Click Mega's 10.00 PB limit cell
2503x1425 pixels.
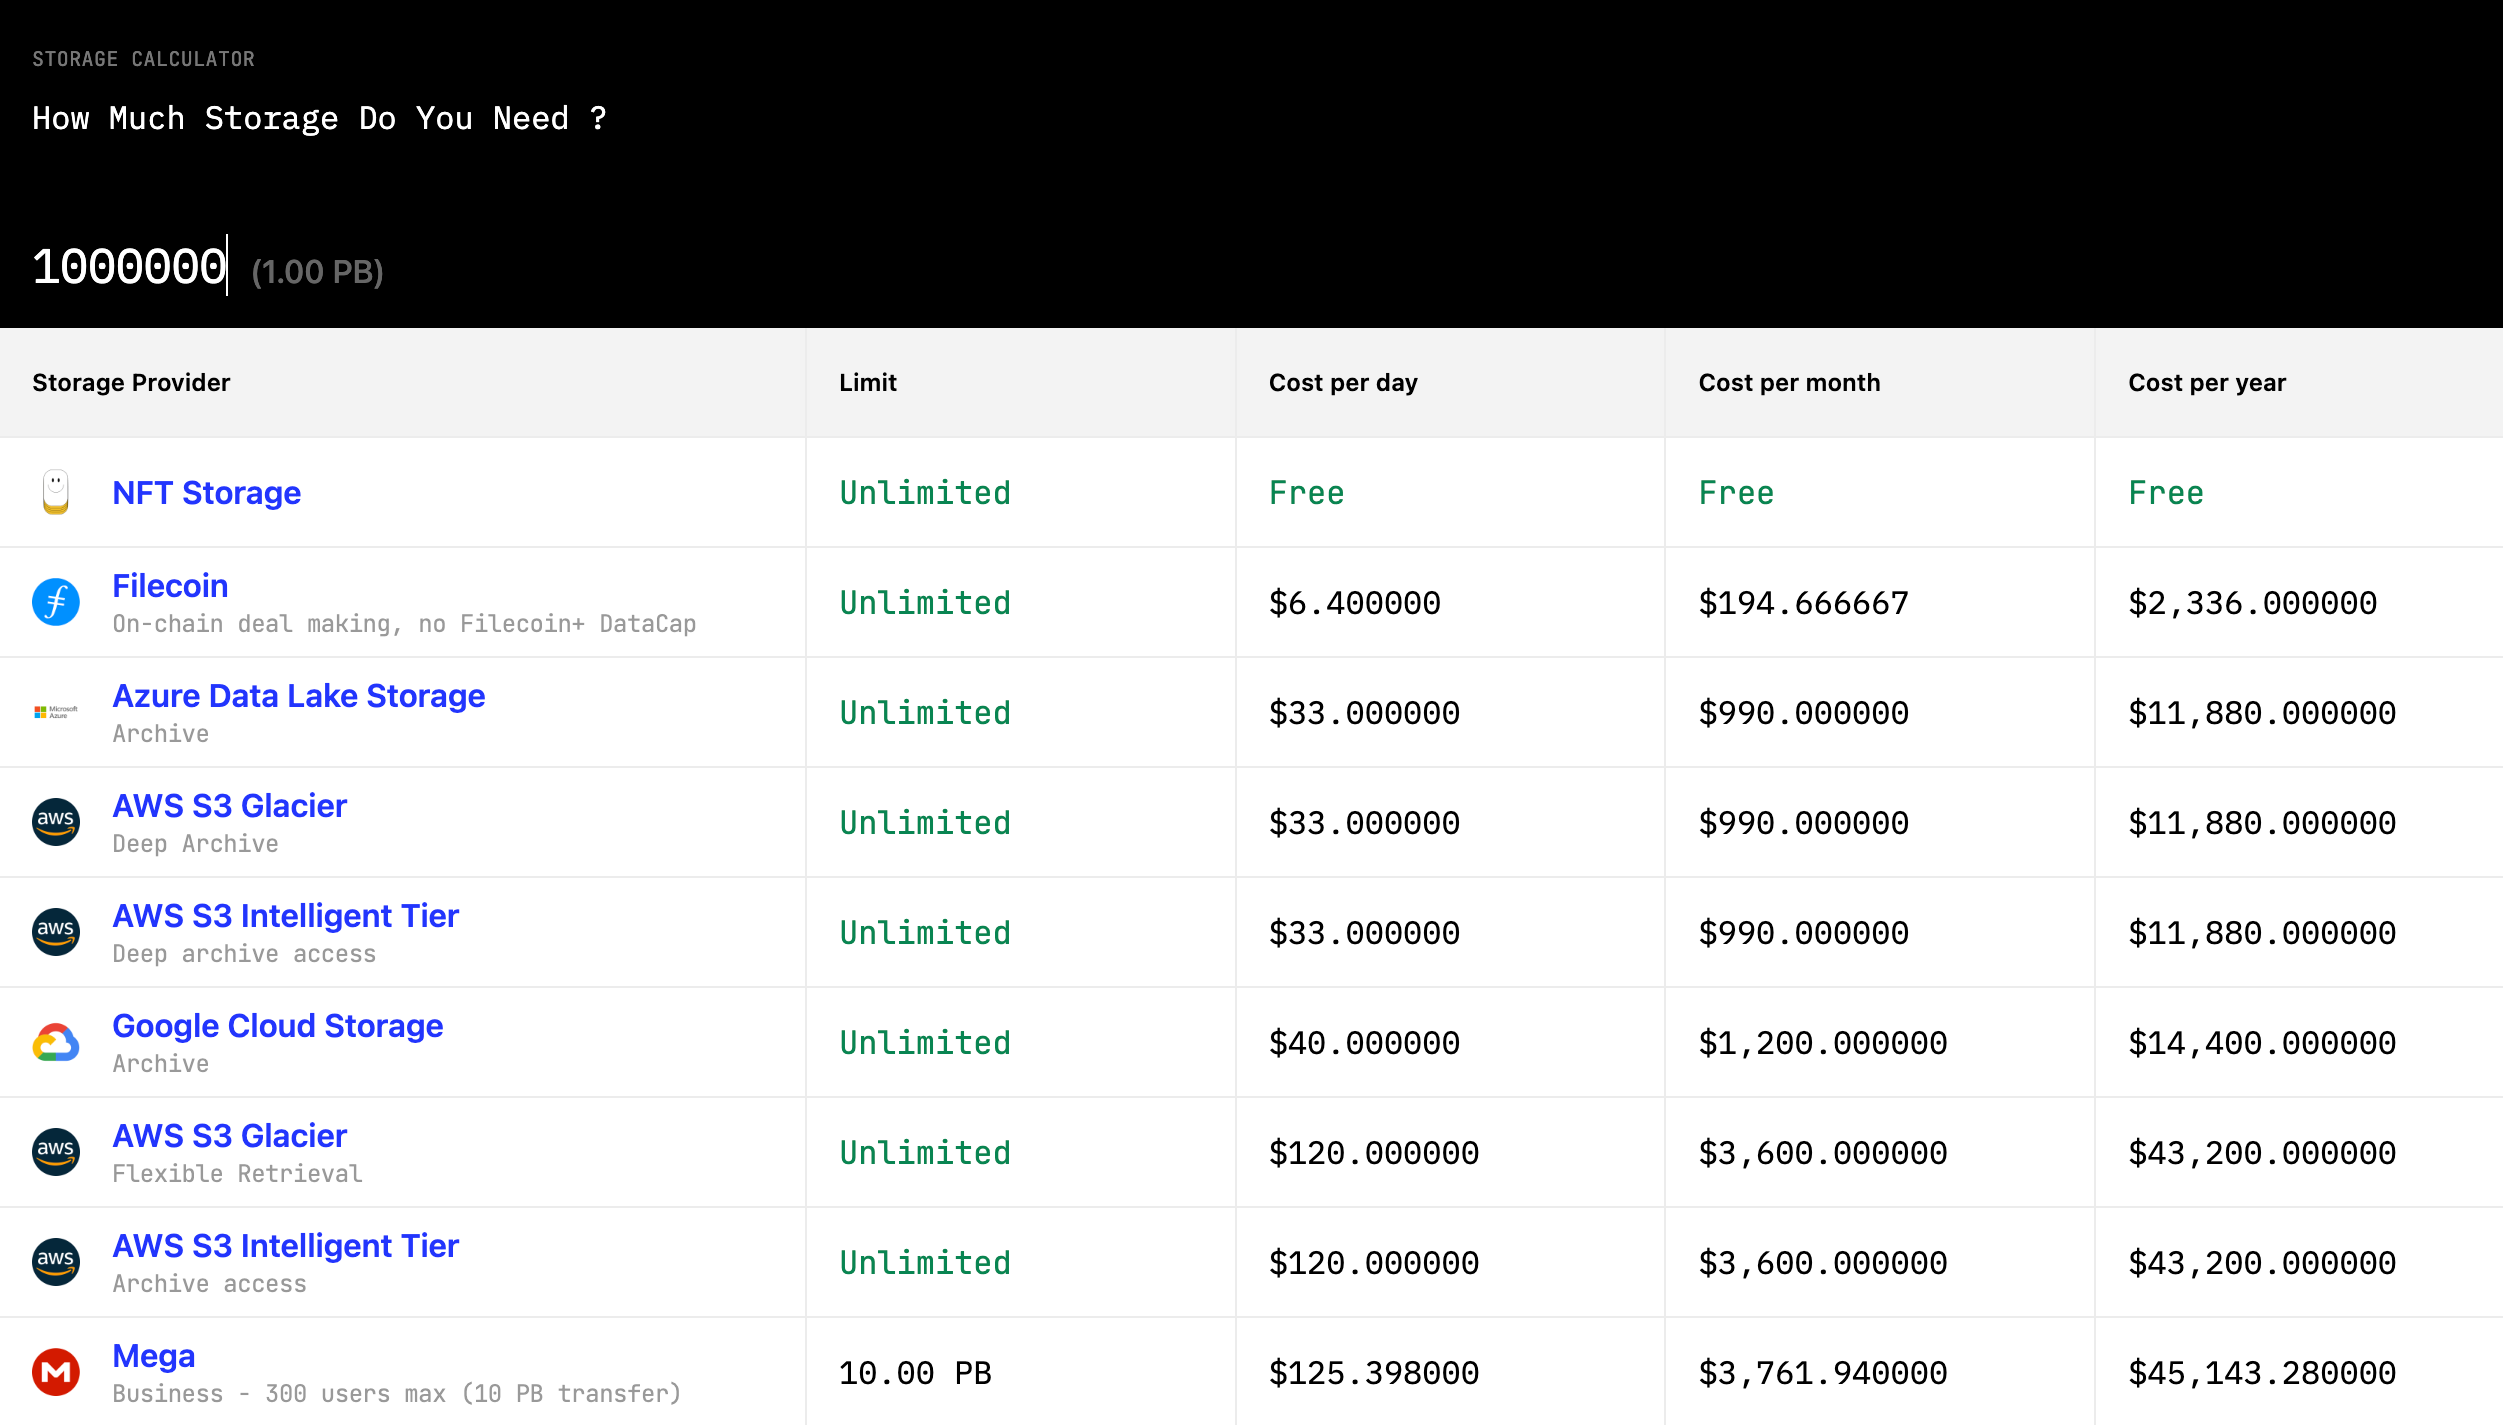(x=915, y=1372)
